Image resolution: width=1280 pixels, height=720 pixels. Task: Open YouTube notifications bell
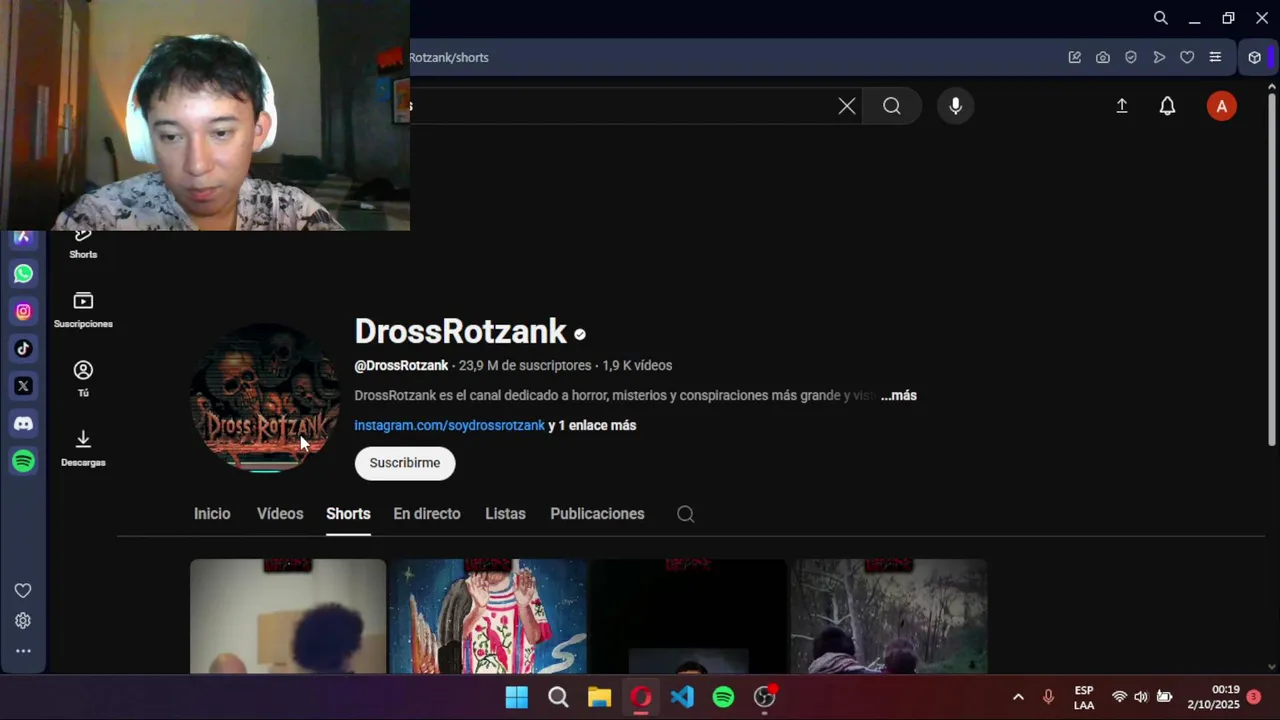(1167, 106)
